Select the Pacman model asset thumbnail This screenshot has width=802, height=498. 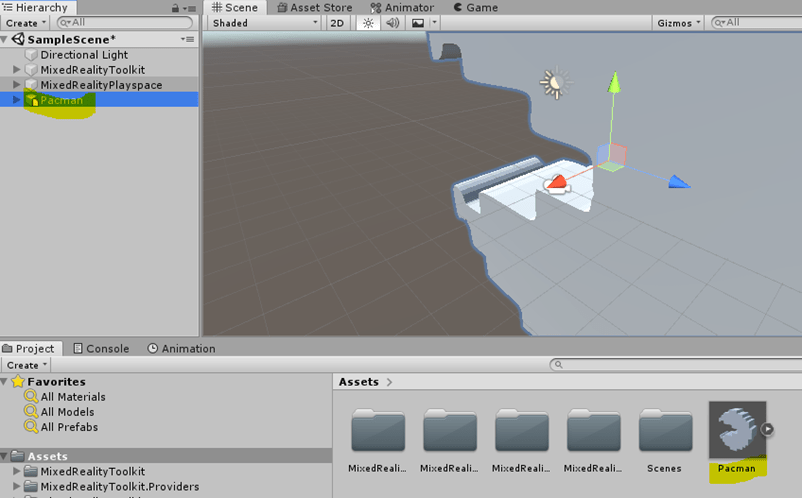click(736, 430)
